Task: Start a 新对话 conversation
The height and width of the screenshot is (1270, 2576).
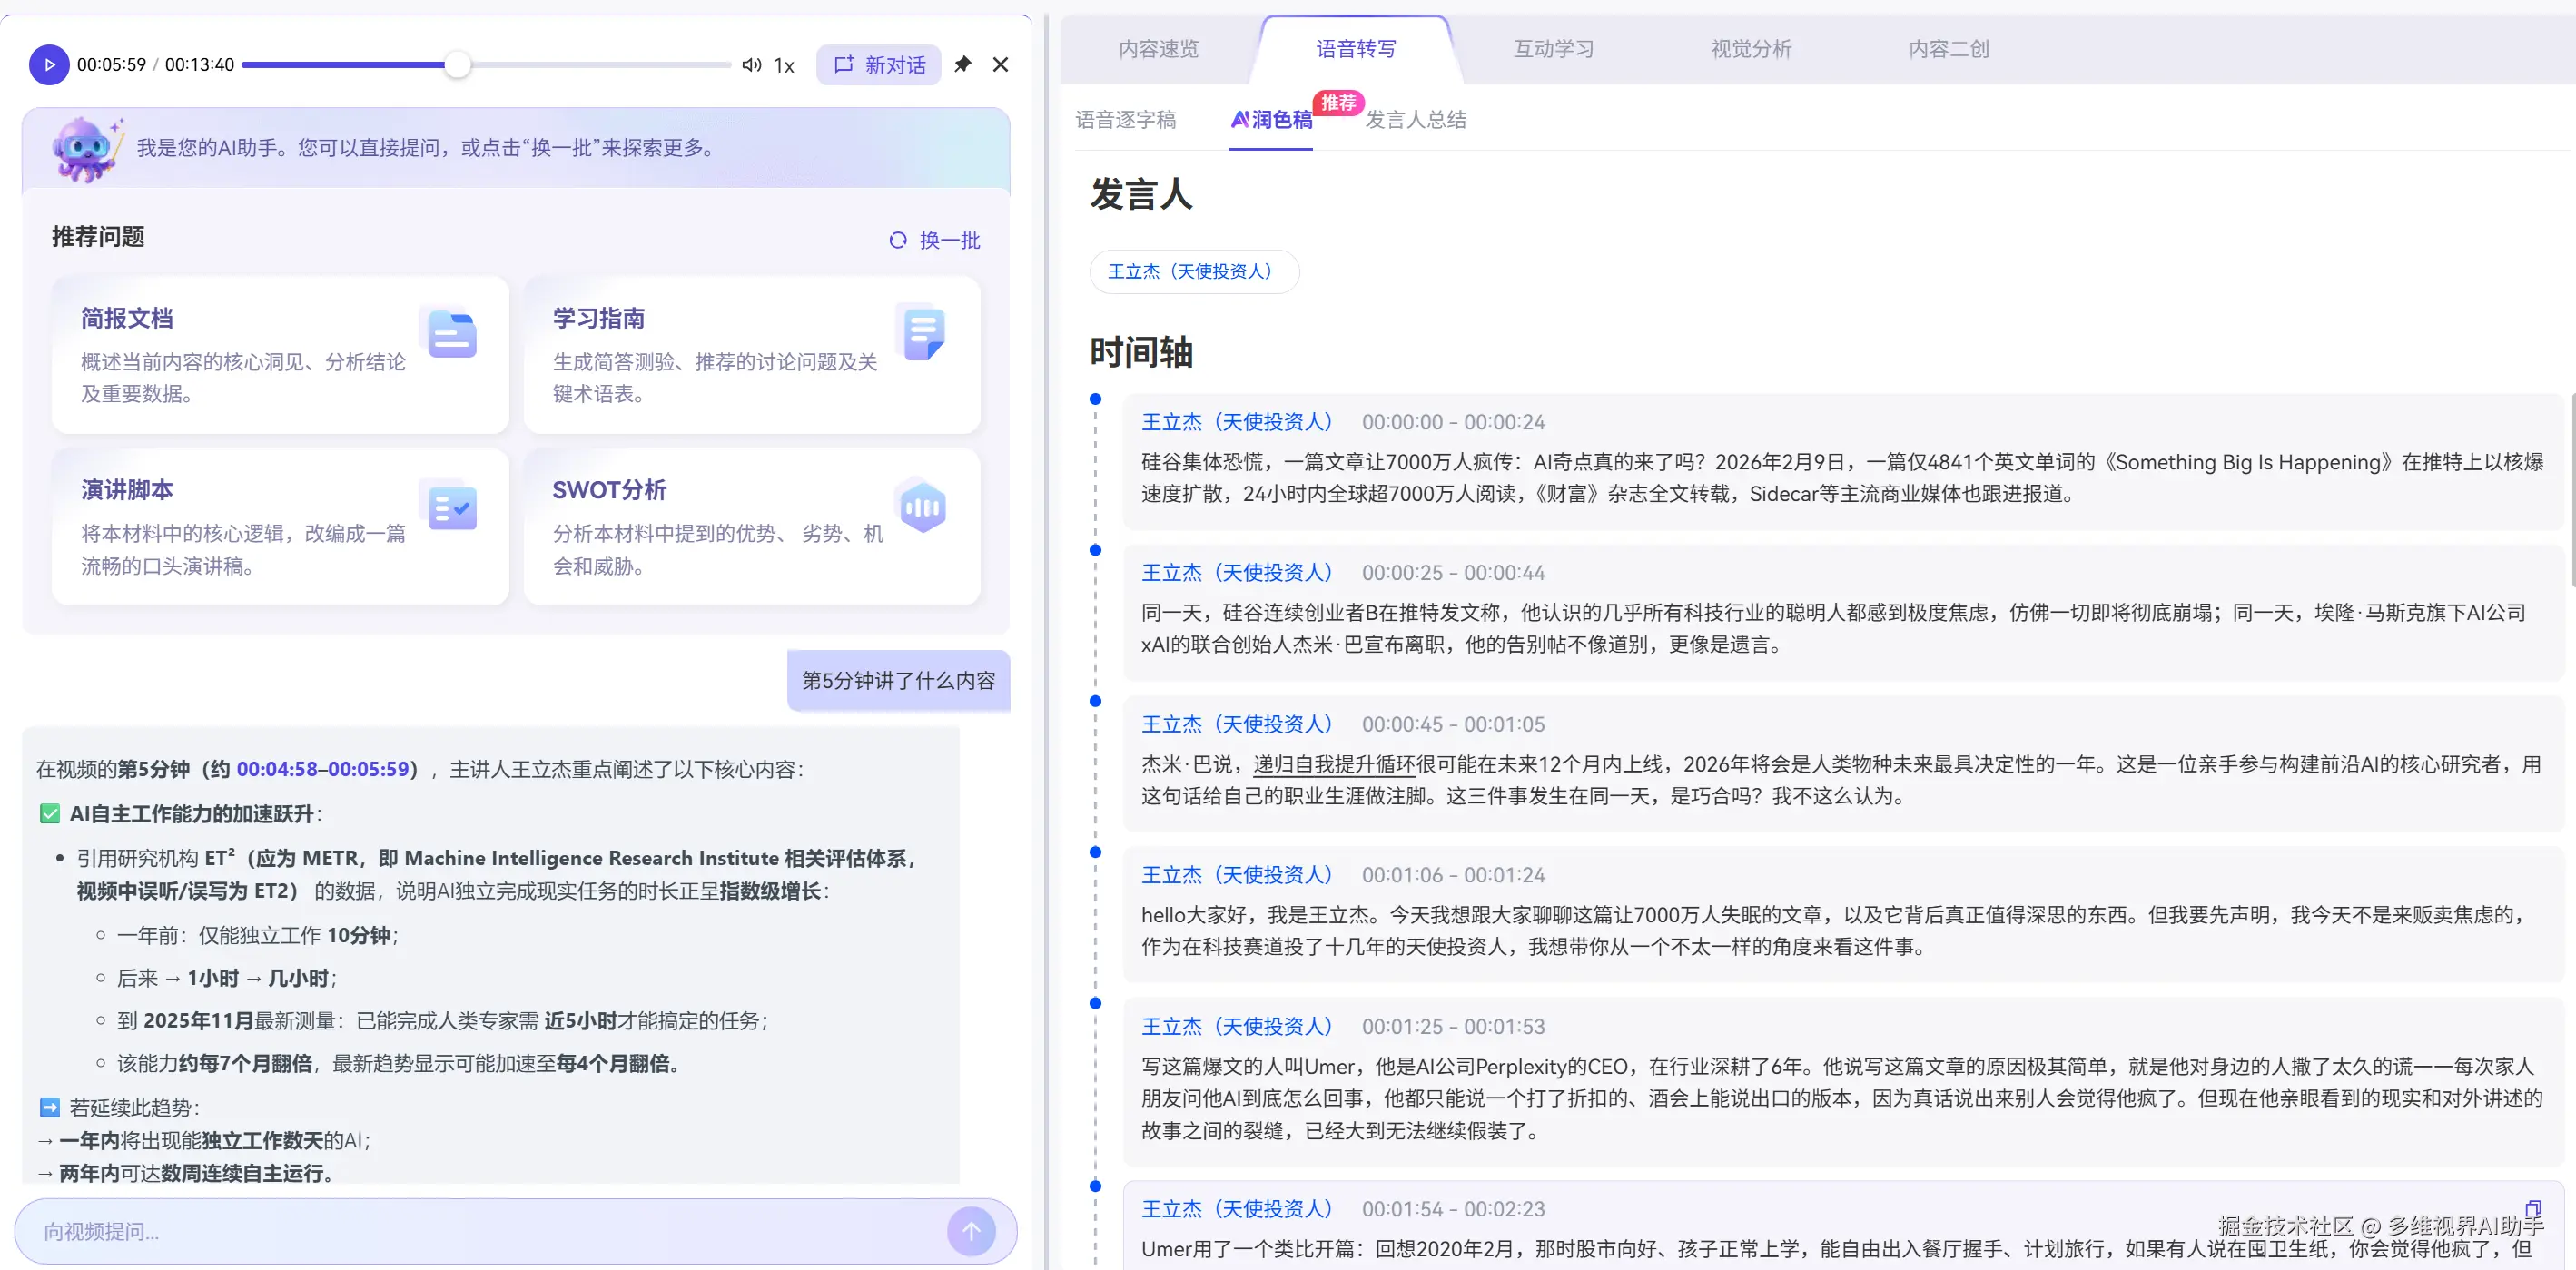Action: 878,64
